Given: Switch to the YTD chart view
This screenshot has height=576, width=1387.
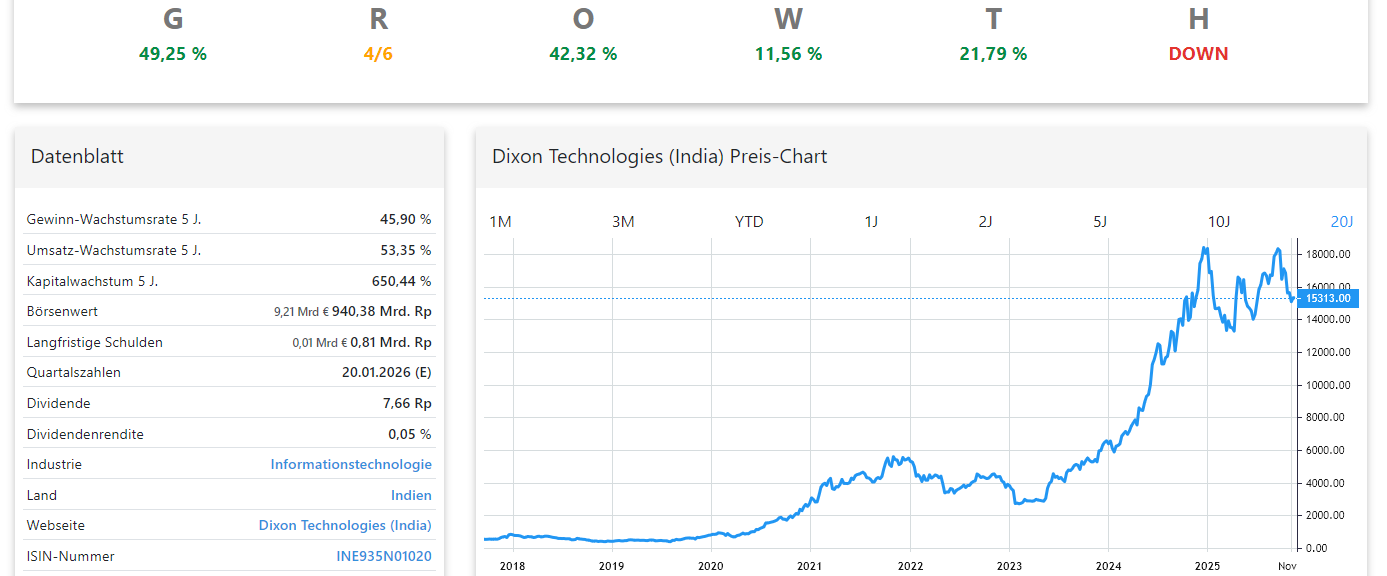Looking at the screenshot, I should tap(748, 222).
